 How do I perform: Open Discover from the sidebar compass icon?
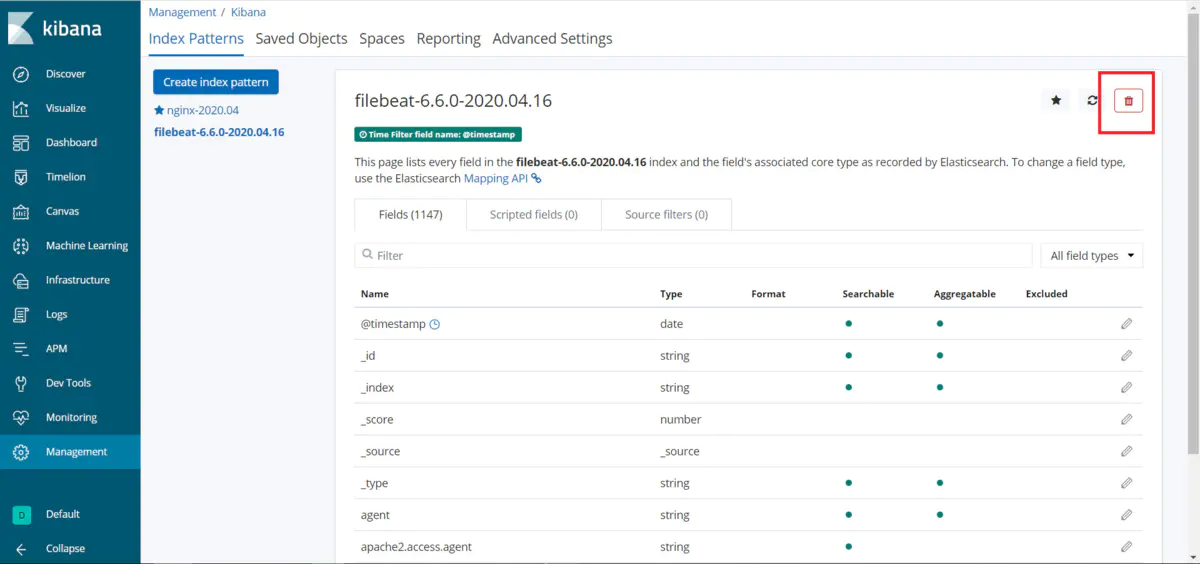tap(21, 74)
